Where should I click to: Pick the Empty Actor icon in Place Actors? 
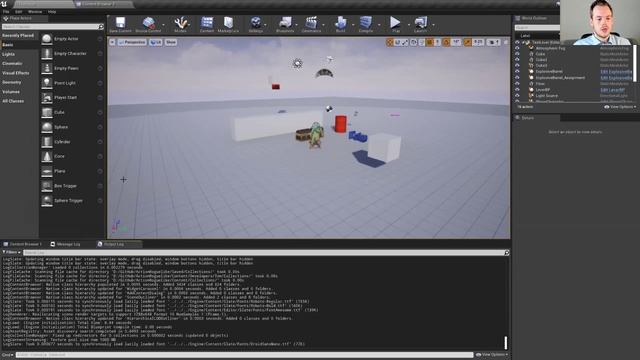point(47,39)
